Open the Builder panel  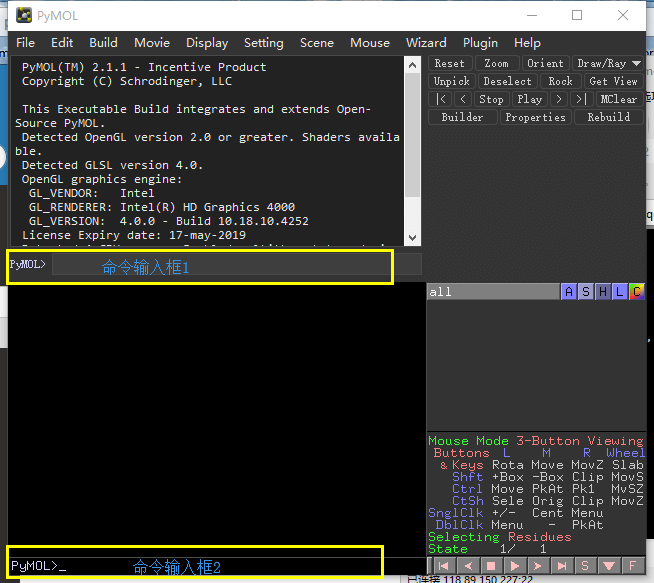(x=463, y=117)
